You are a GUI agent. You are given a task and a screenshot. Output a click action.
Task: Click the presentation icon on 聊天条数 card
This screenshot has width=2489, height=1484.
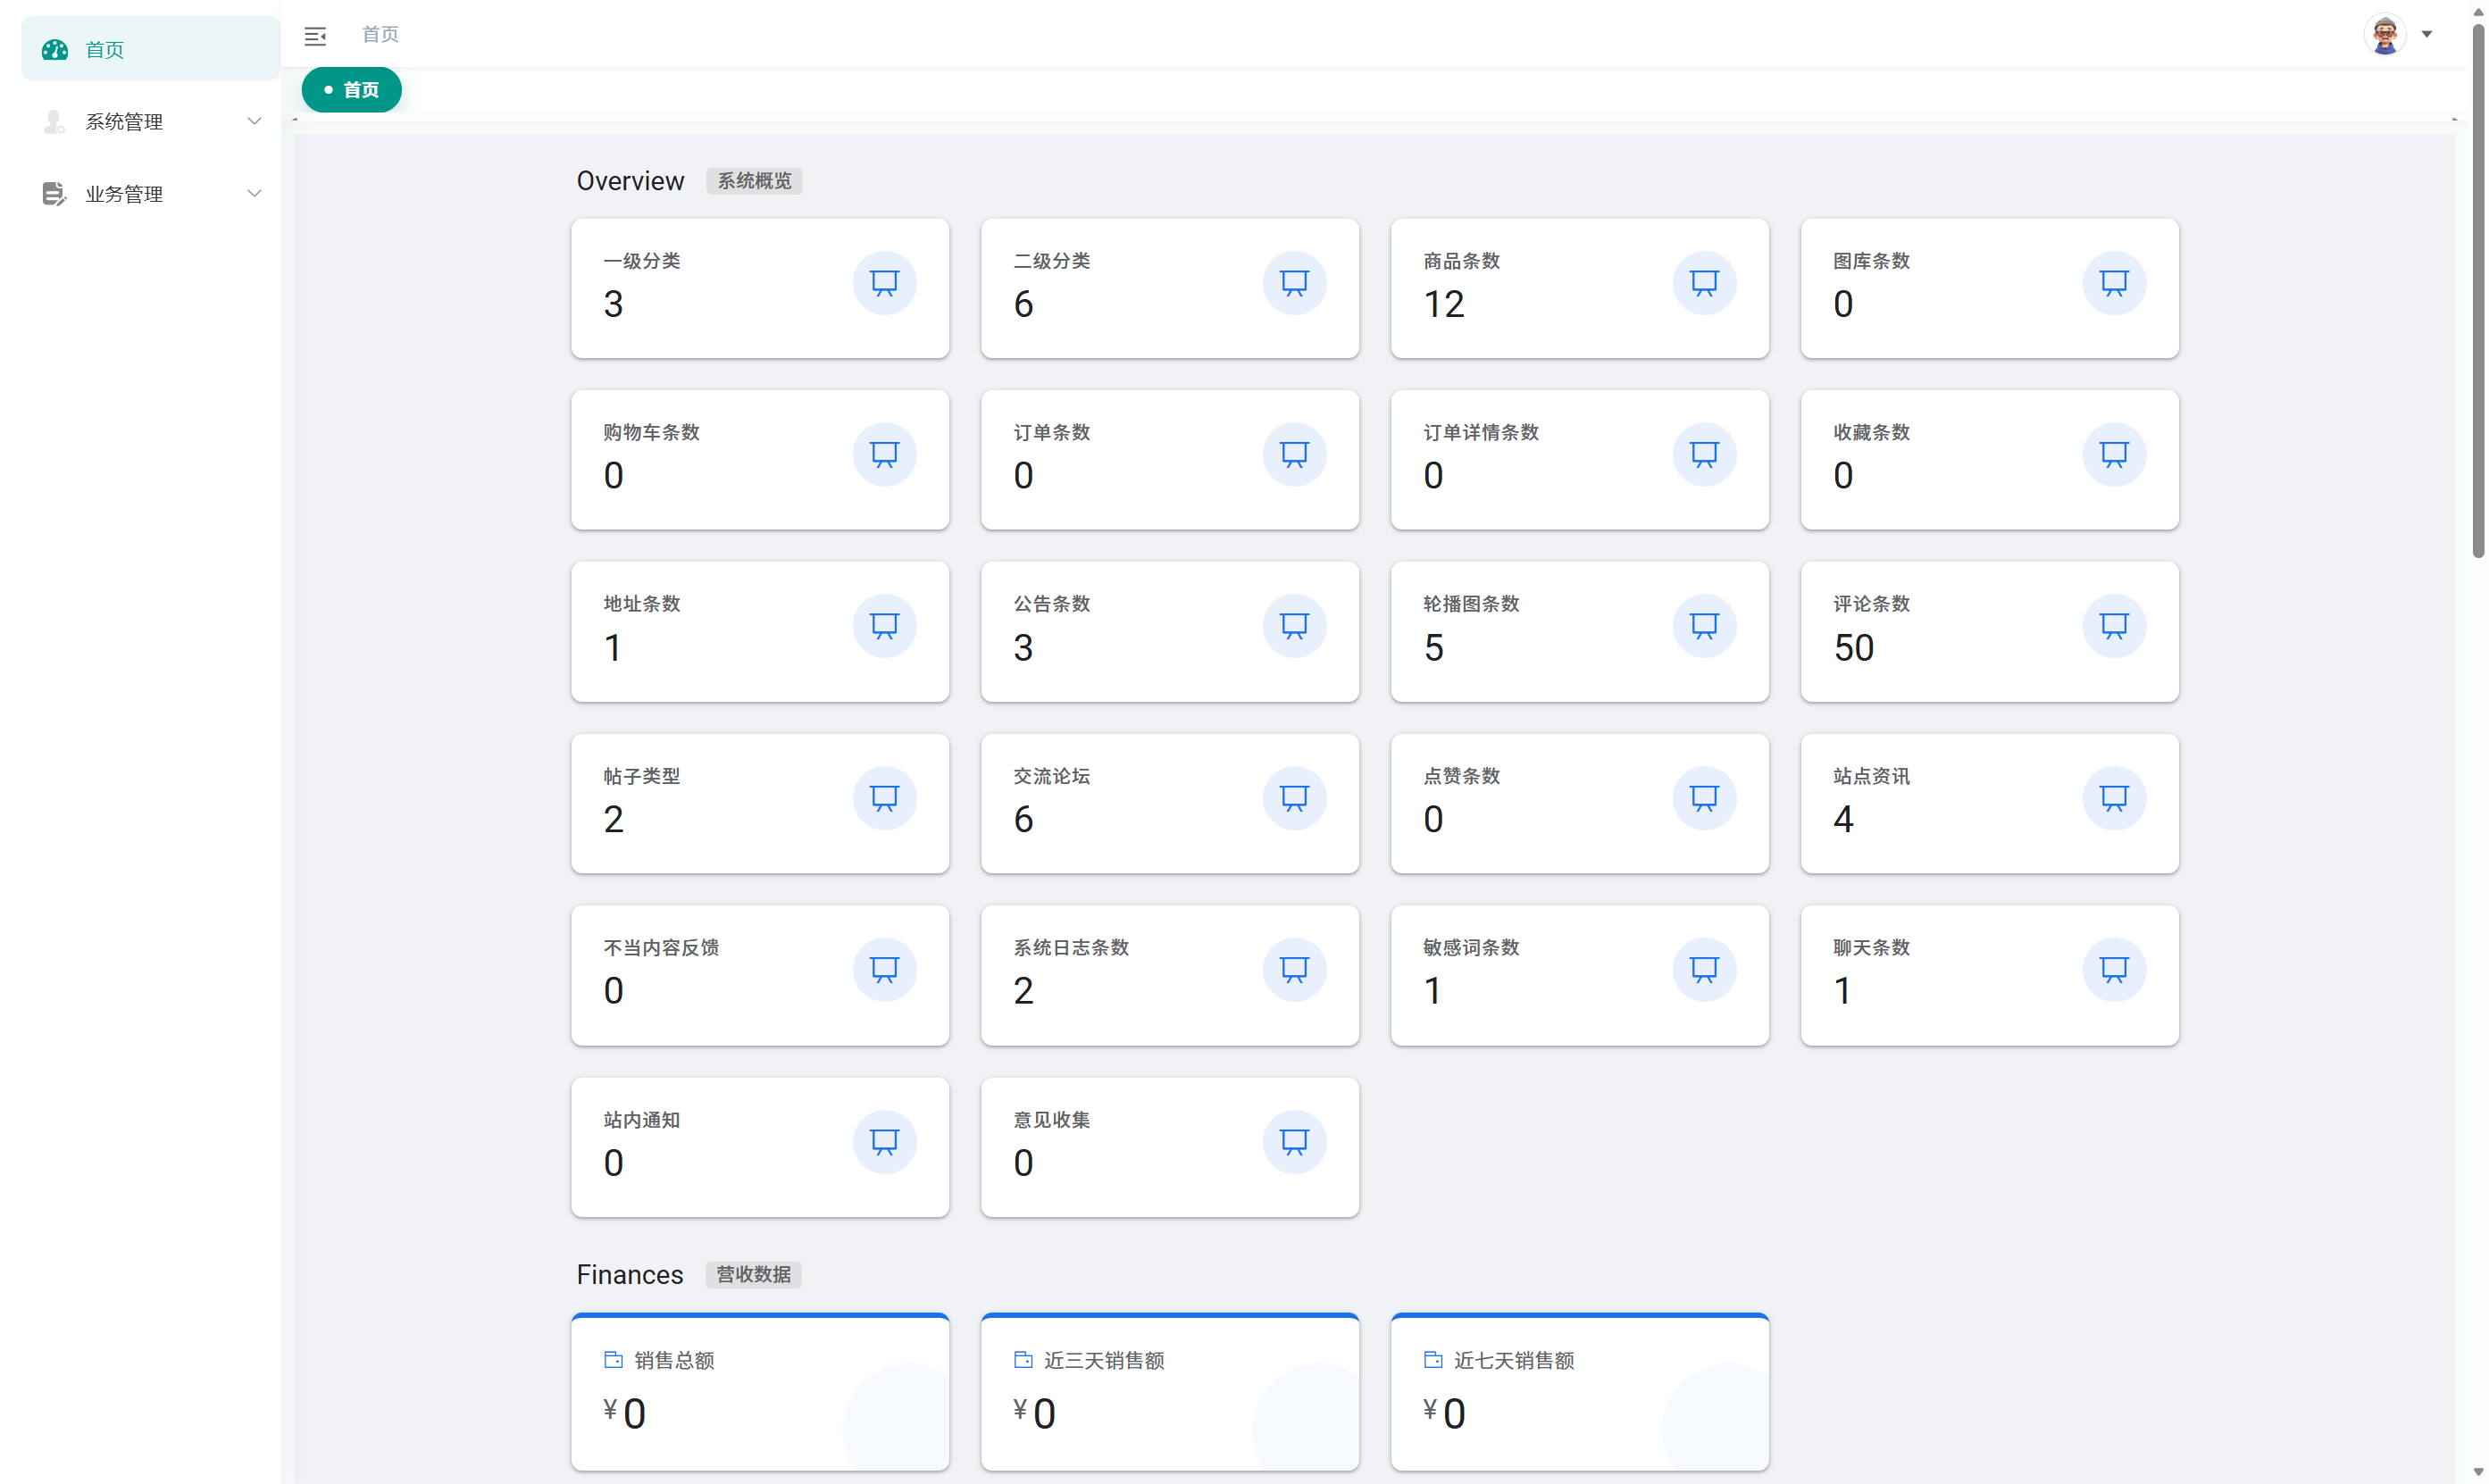[x=2113, y=969]
